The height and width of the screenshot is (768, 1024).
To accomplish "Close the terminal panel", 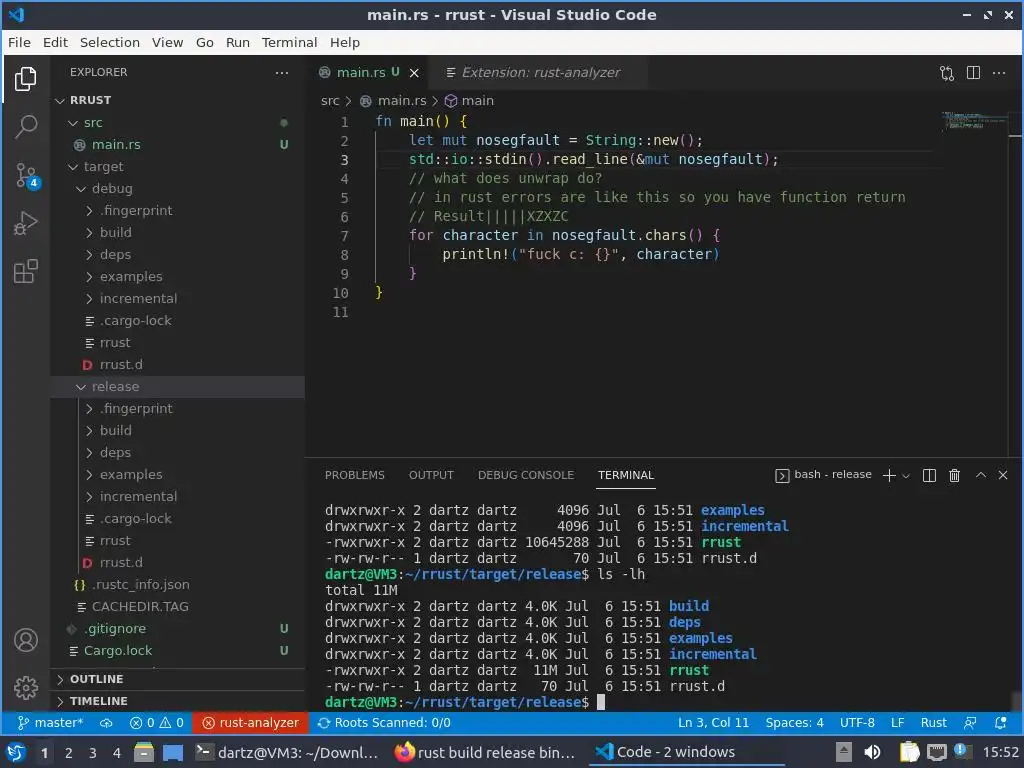I will click(x=1003, y=475).
